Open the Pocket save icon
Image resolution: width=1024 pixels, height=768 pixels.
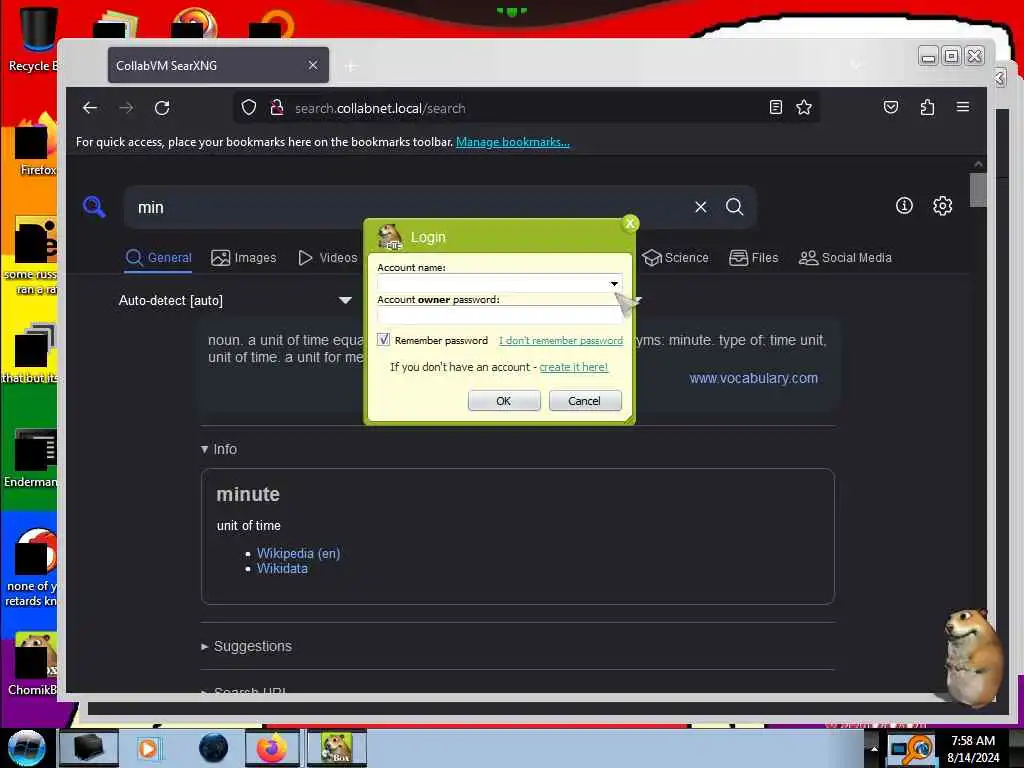(x=891, y=107)
